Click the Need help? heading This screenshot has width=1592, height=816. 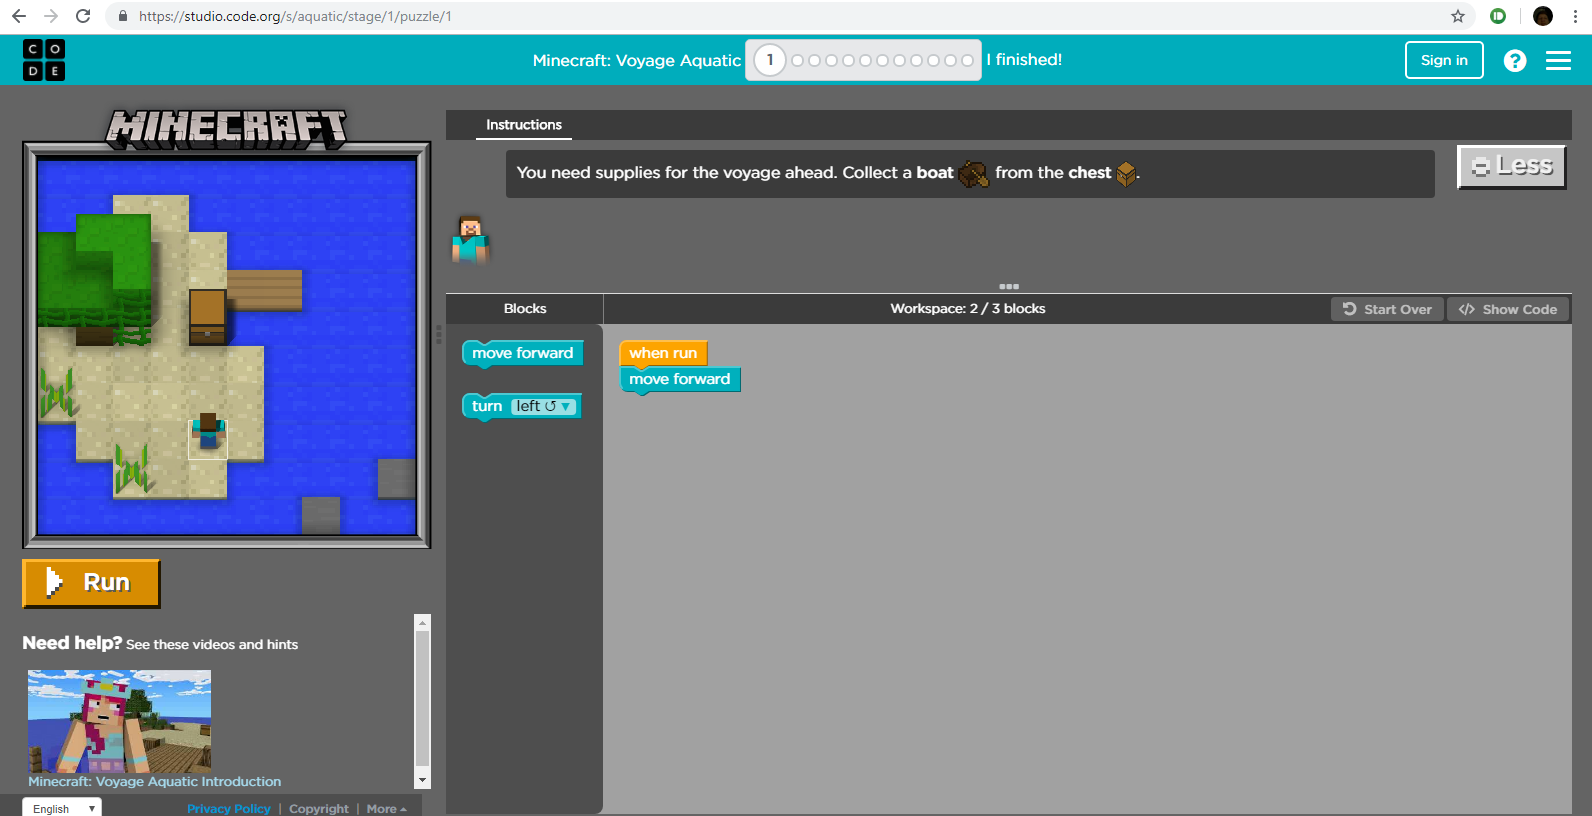pos(72,643)
